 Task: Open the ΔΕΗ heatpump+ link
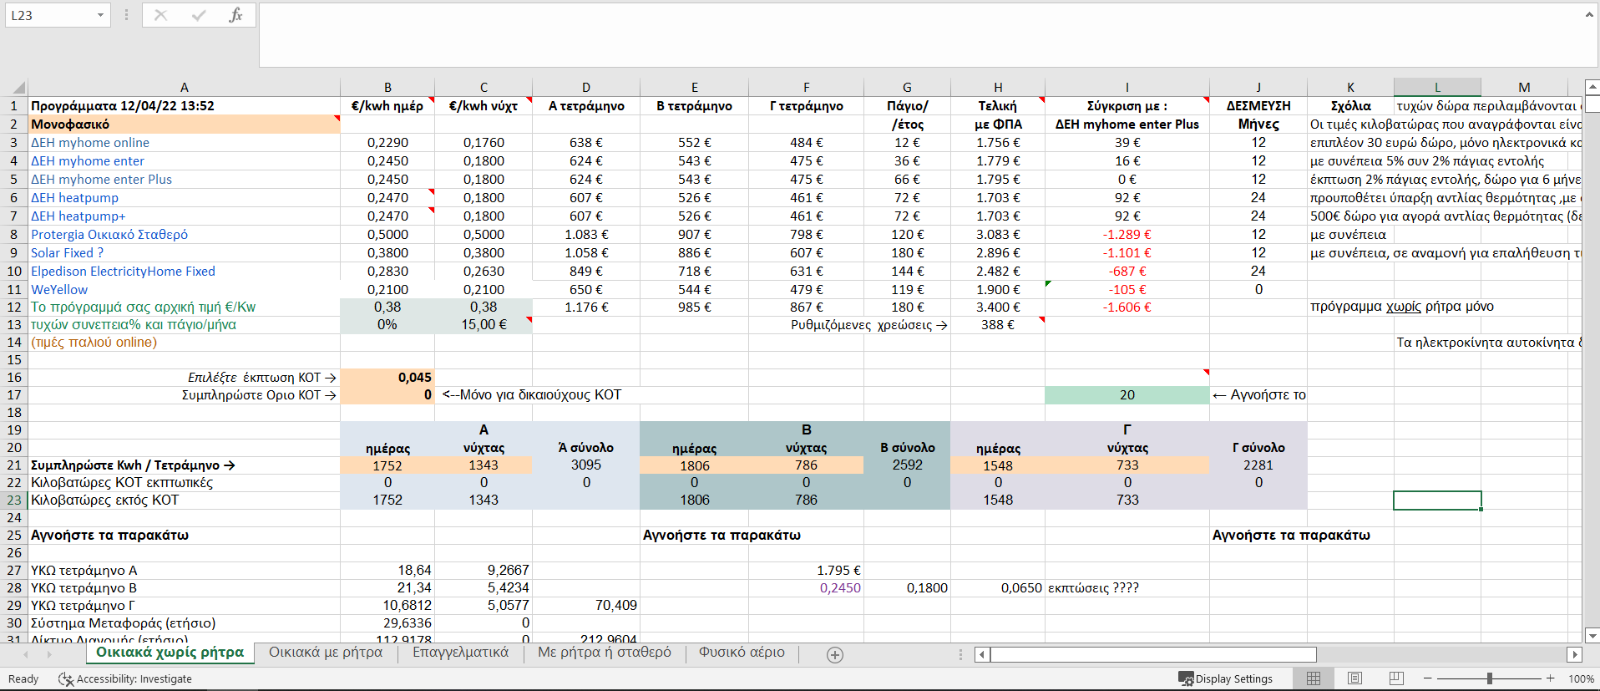coord(78,216)
